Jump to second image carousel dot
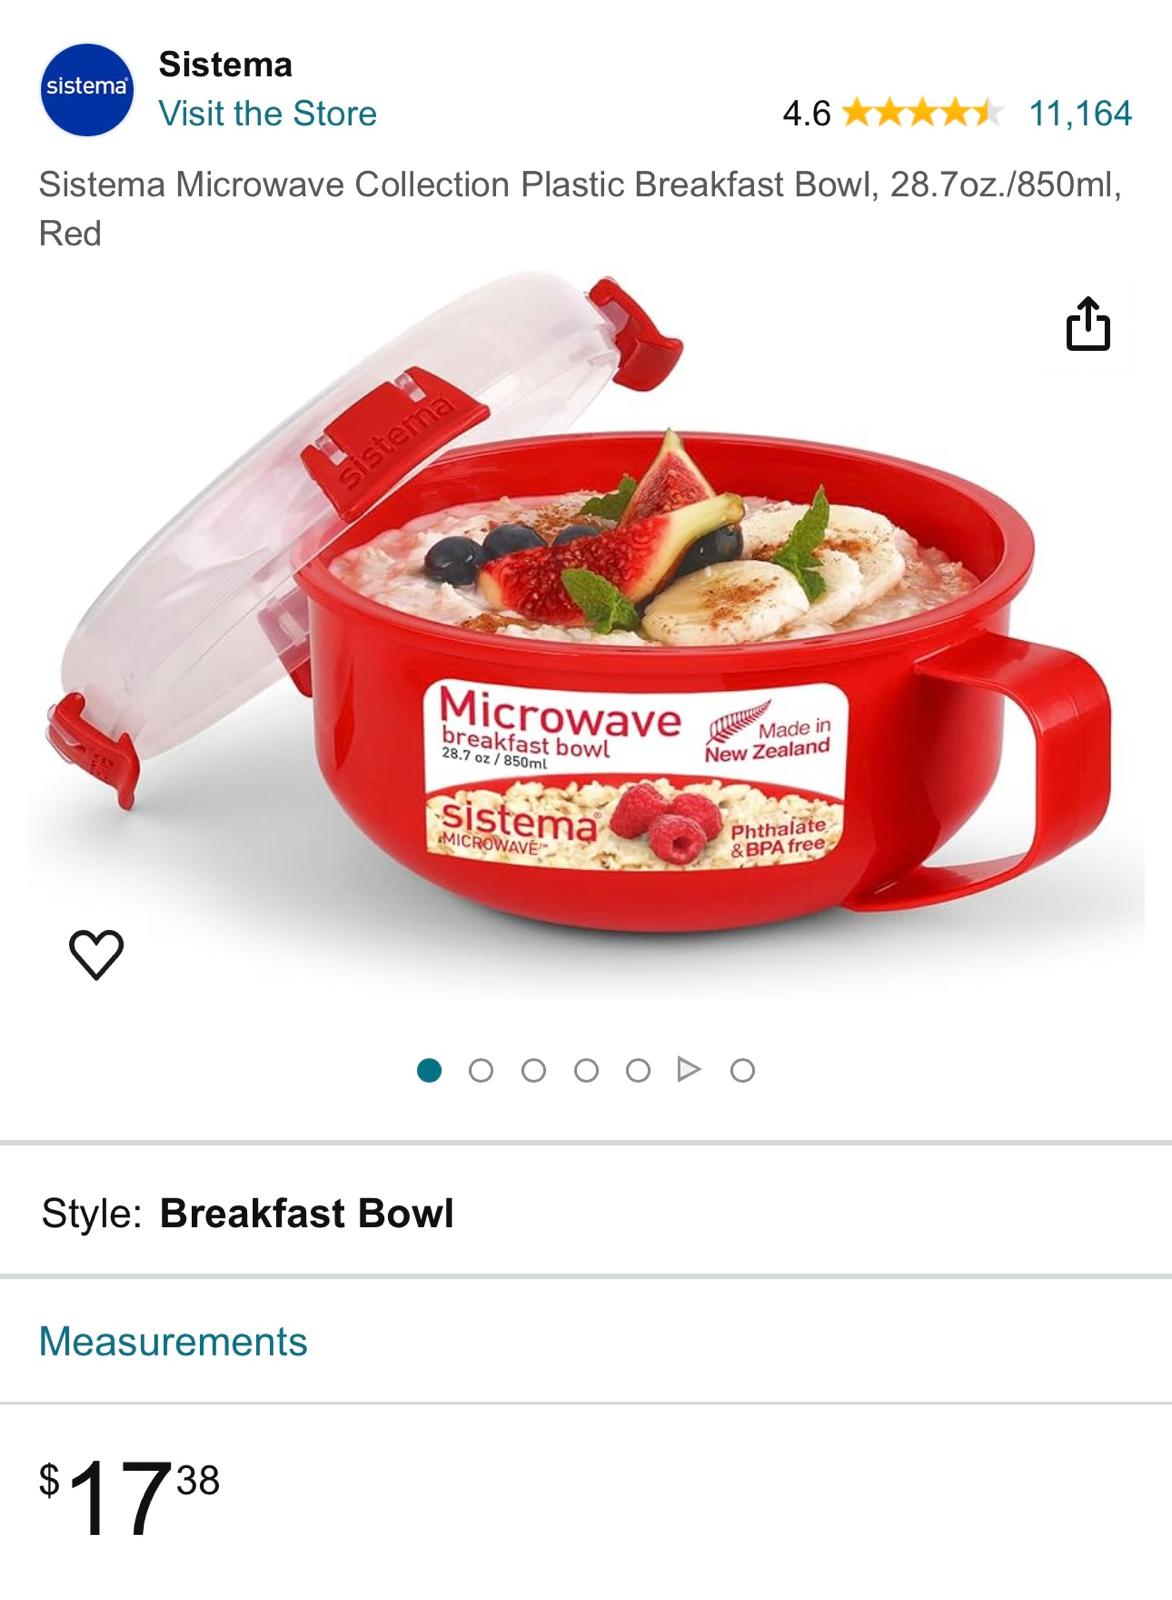 (481, 1070)
